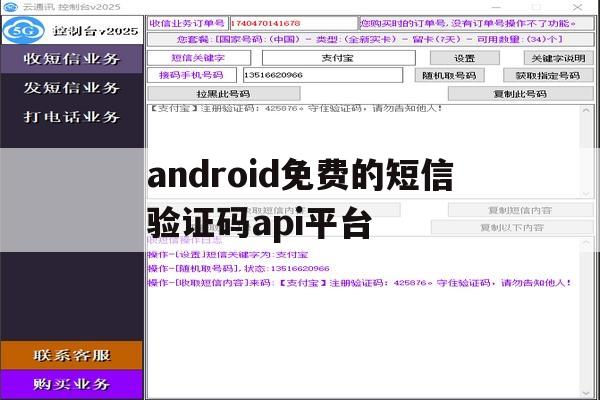Click 复制此号码 button
This screenshot has width=600, height=400.
[x=520, y=93]
